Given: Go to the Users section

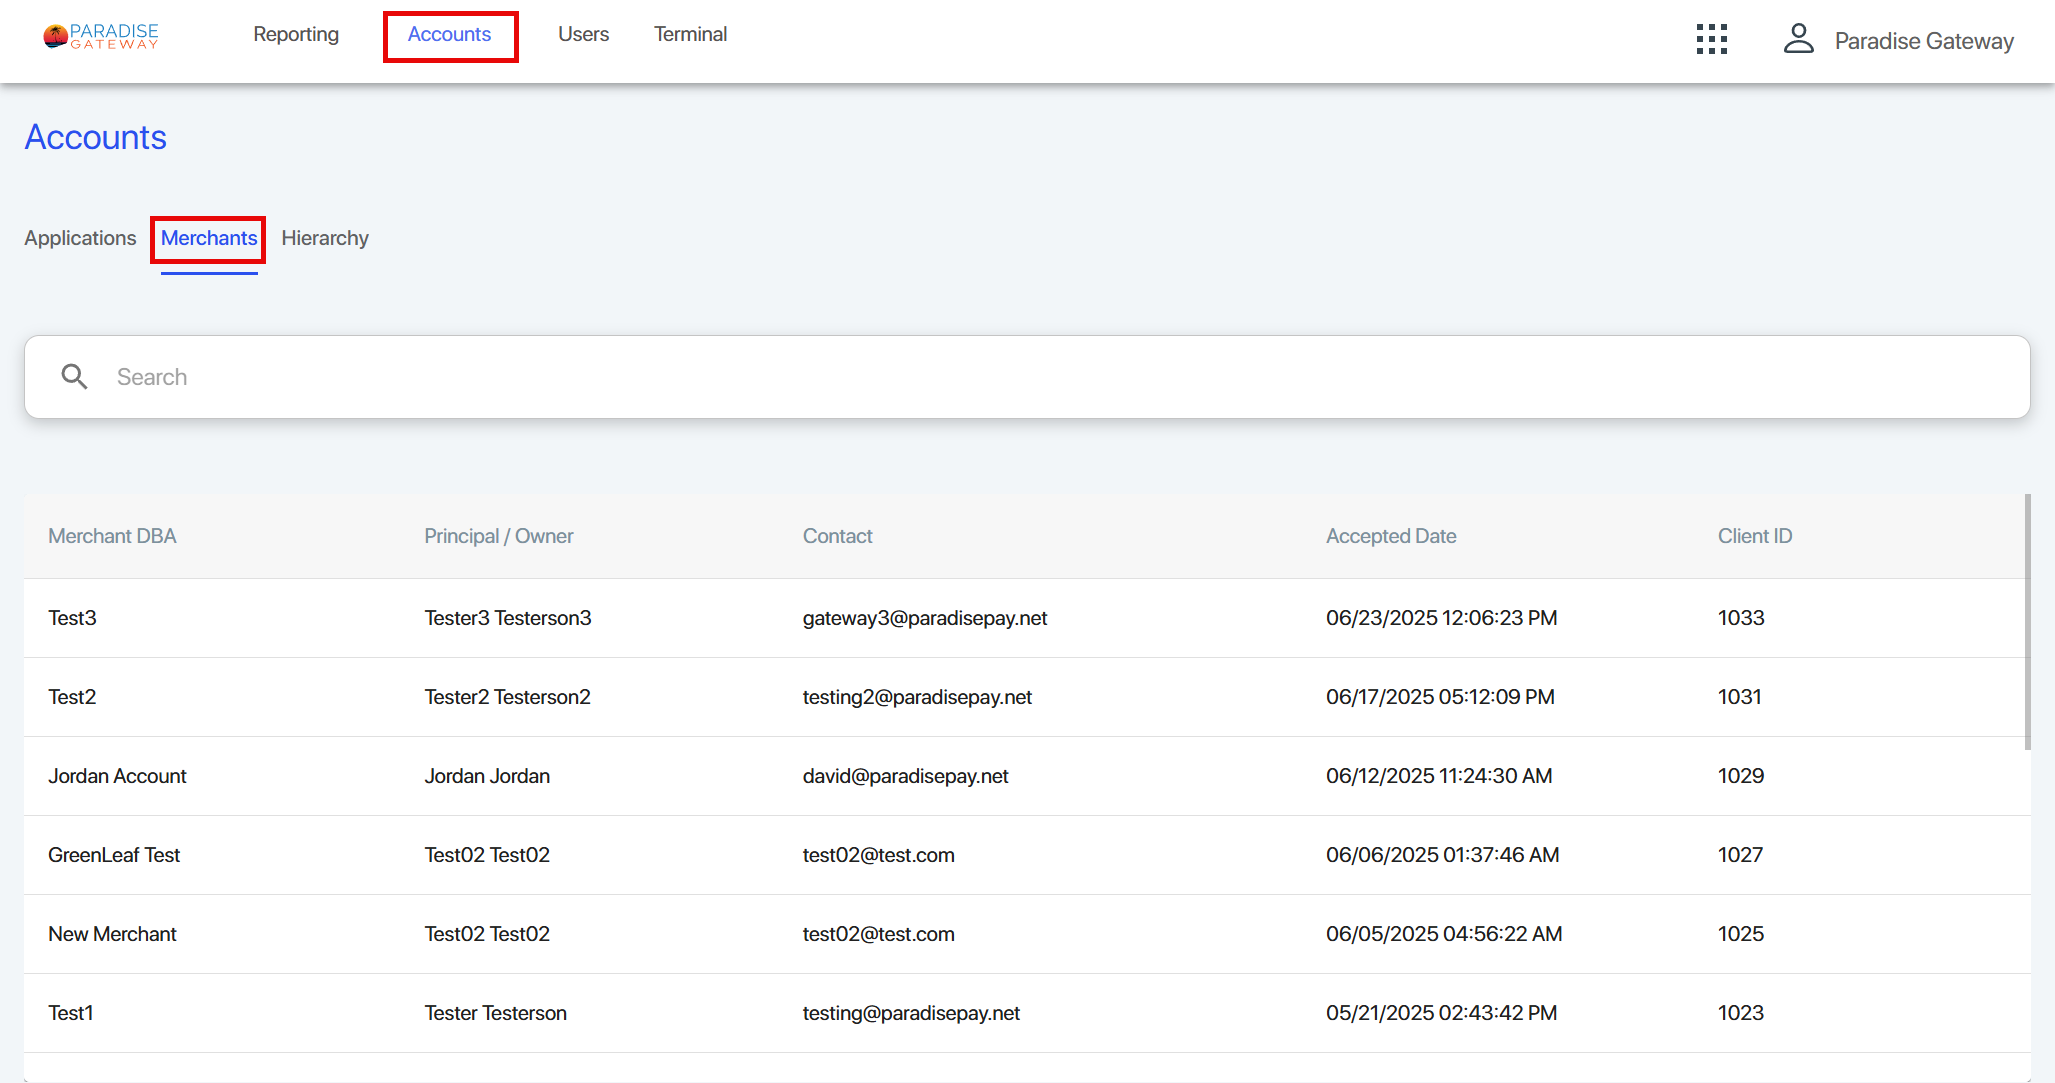Looking at the screenshot, I should coord(584,34).
